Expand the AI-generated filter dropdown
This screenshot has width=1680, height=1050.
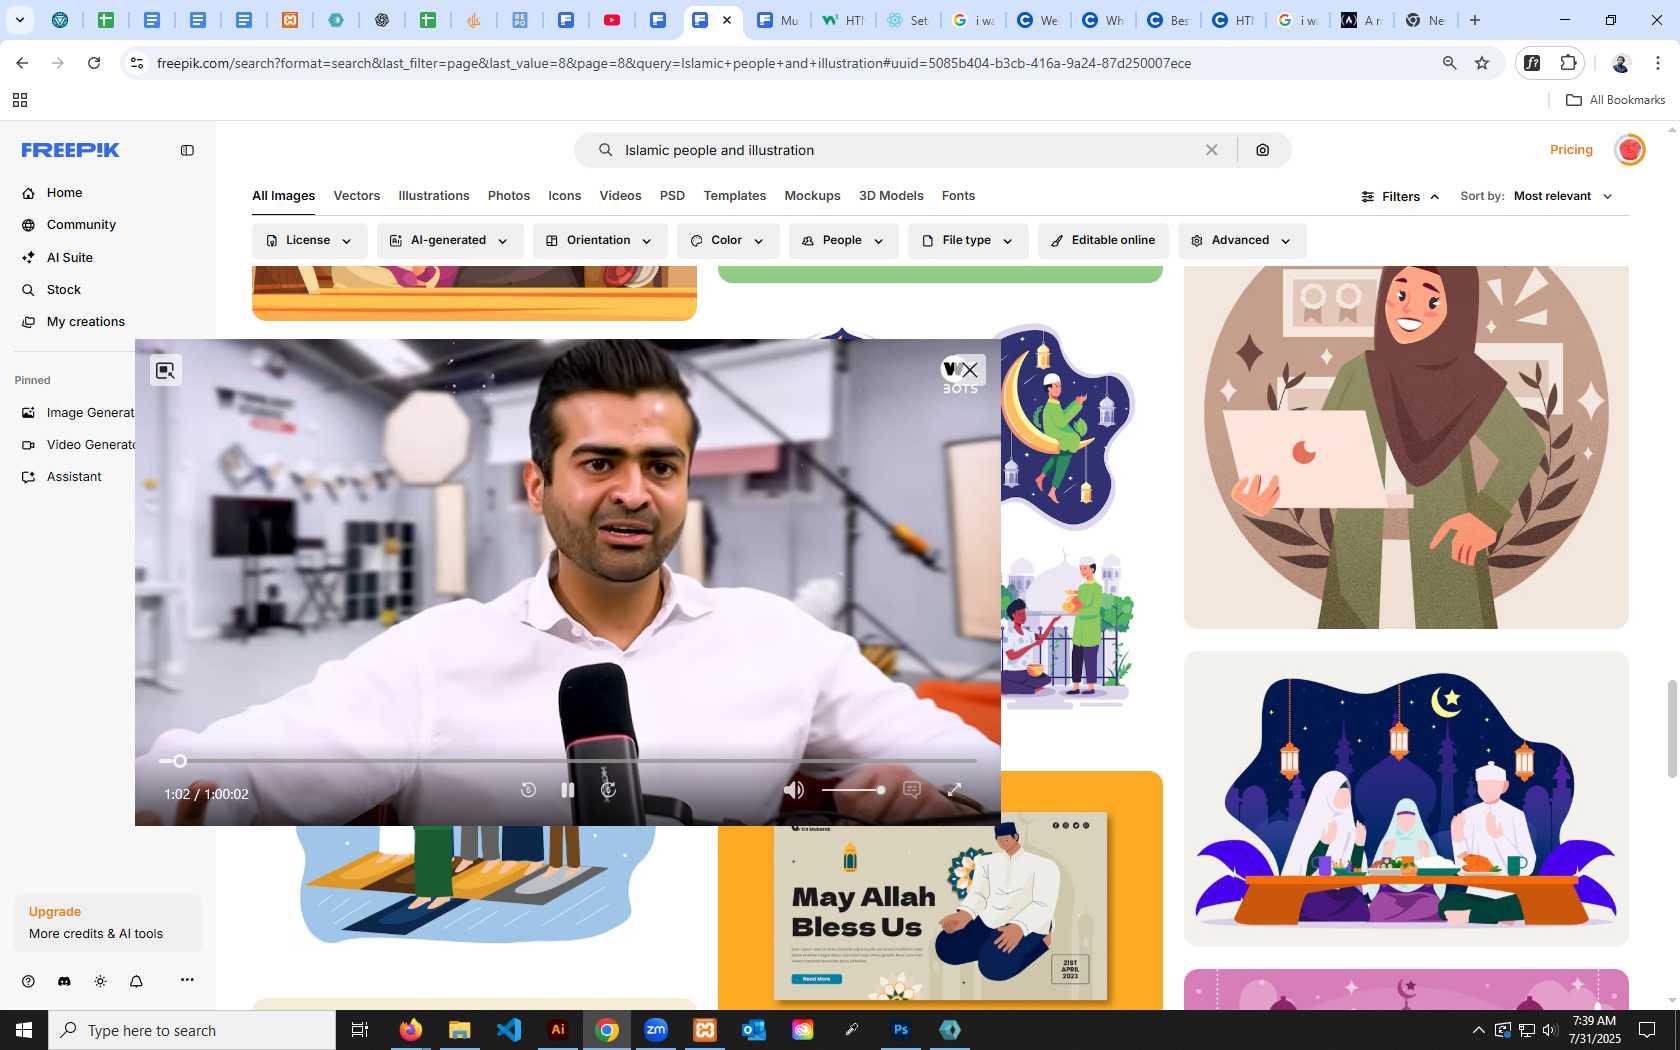pos(450,241)
